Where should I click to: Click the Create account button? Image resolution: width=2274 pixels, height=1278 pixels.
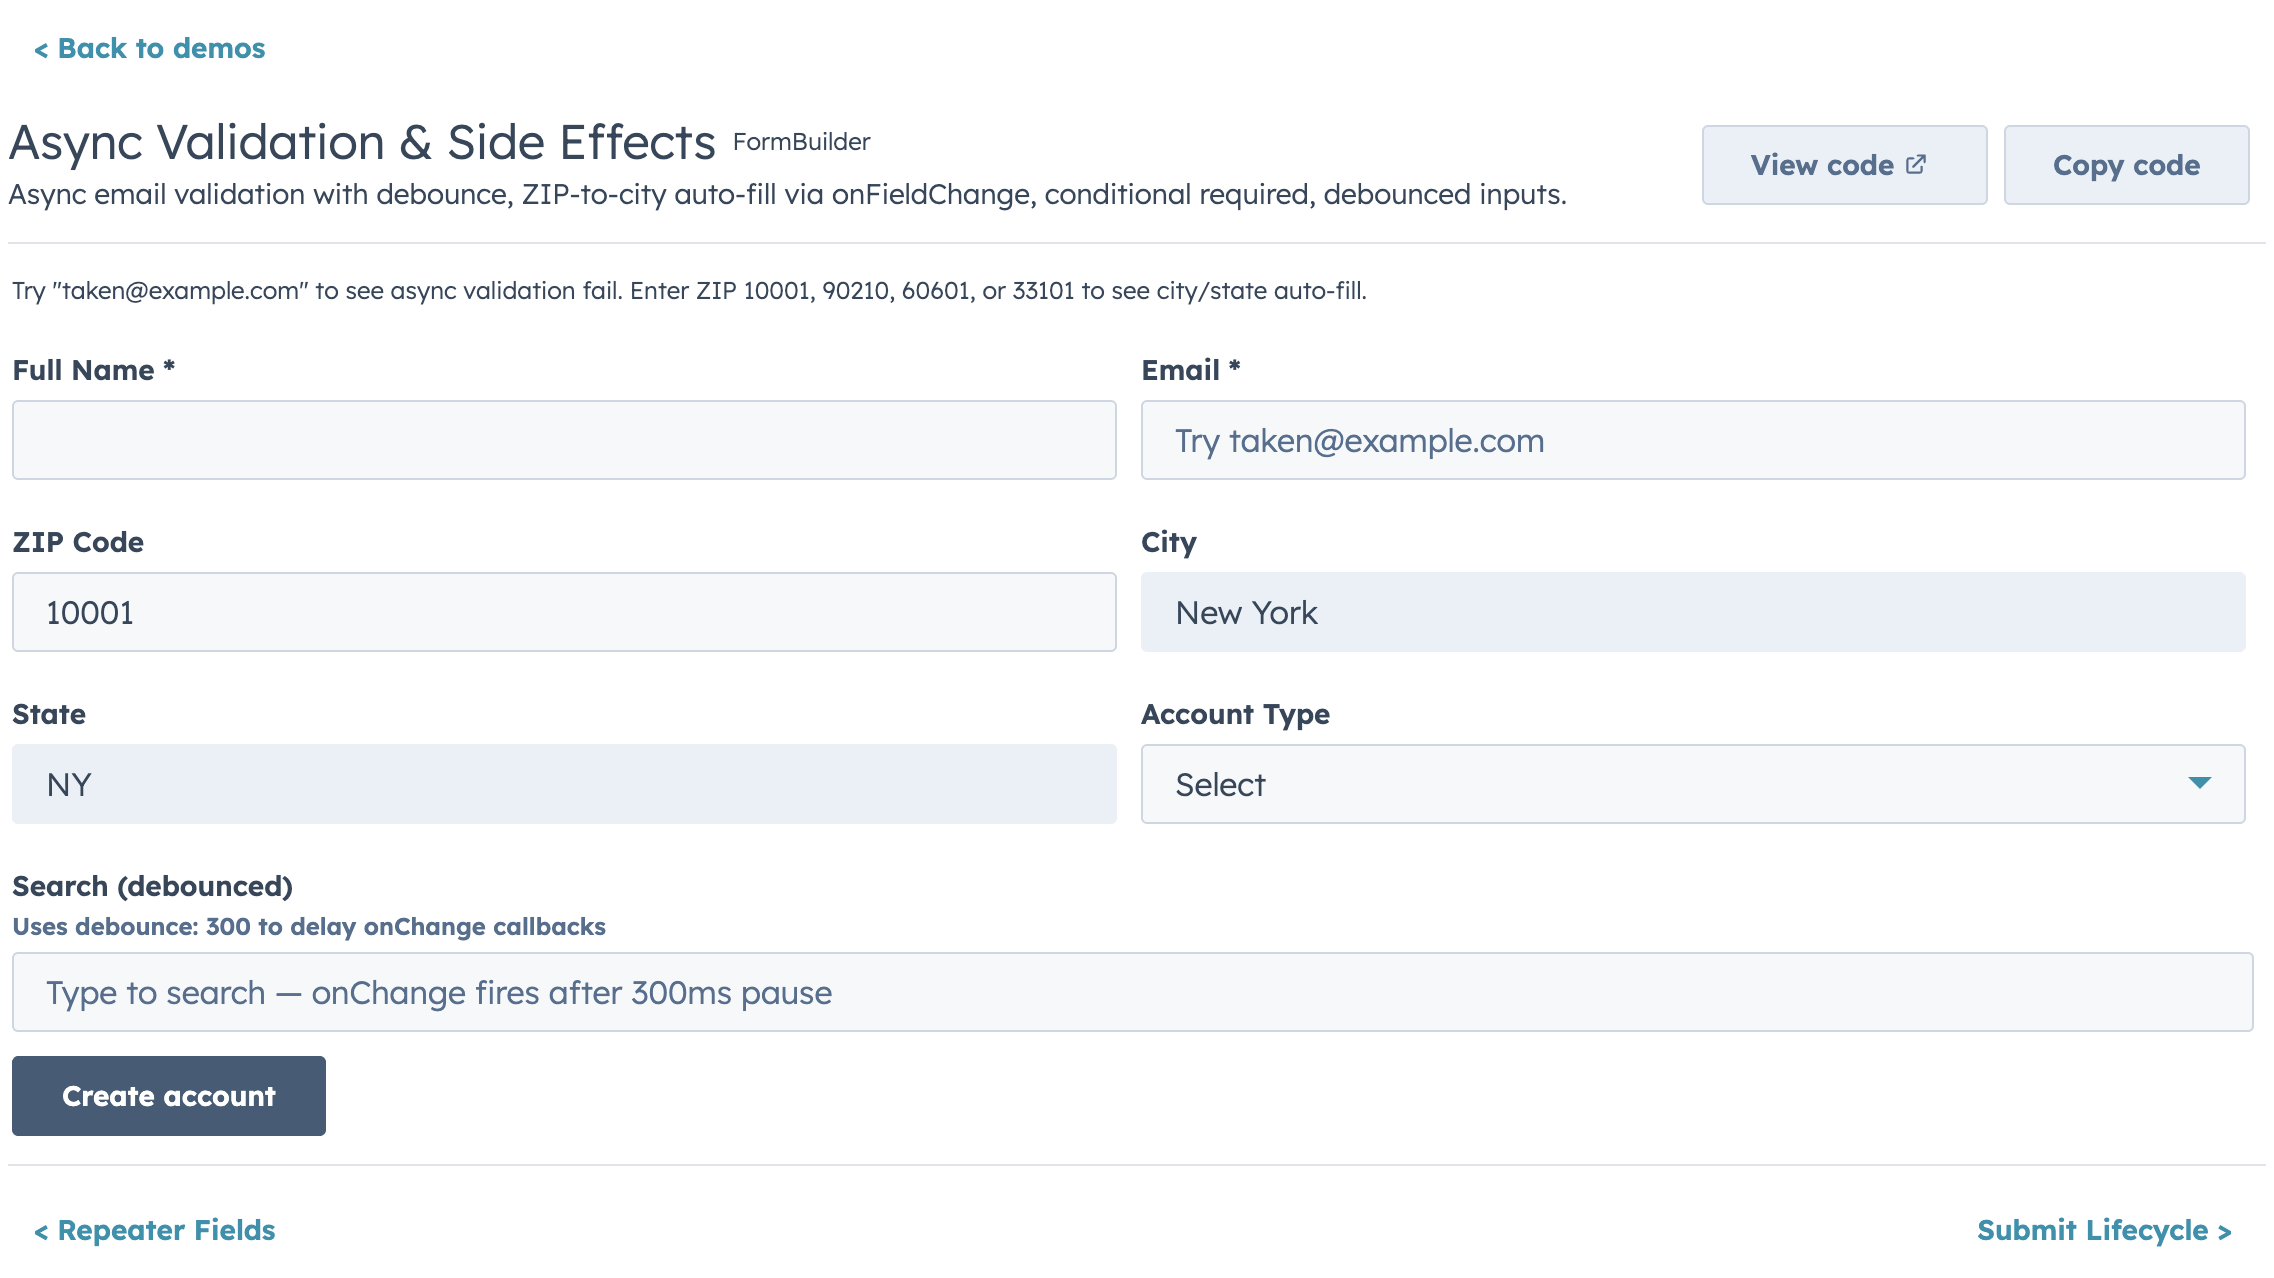168,1096
